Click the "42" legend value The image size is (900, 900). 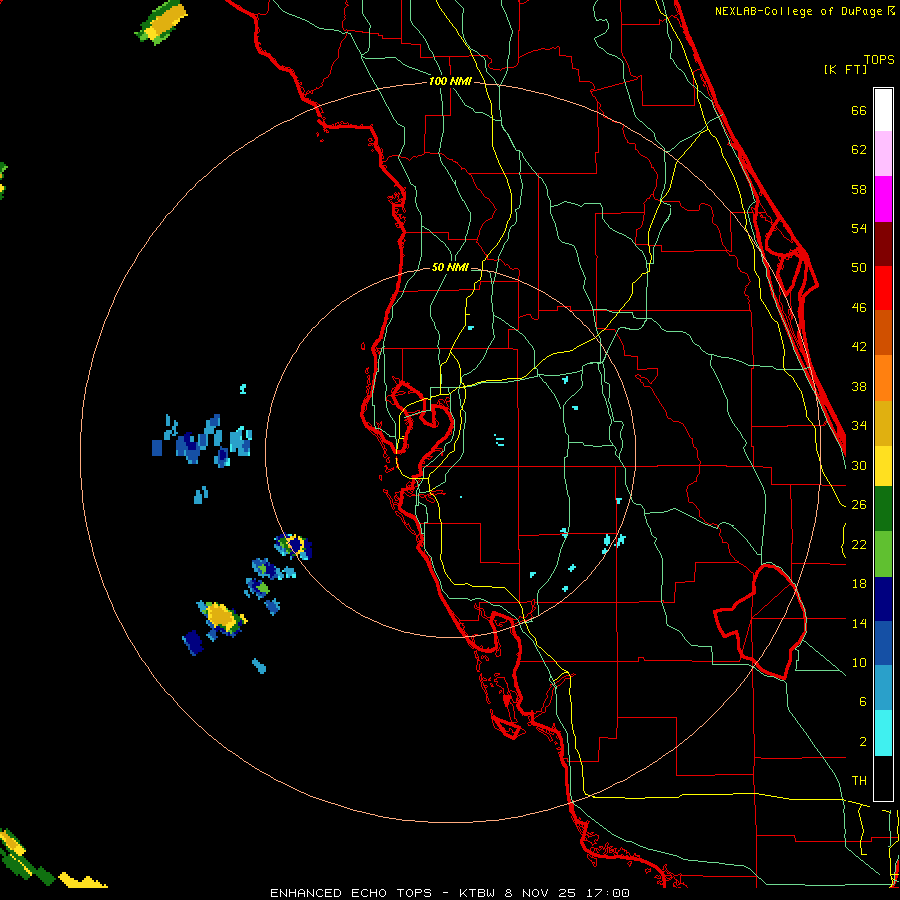tap(859, 347)
